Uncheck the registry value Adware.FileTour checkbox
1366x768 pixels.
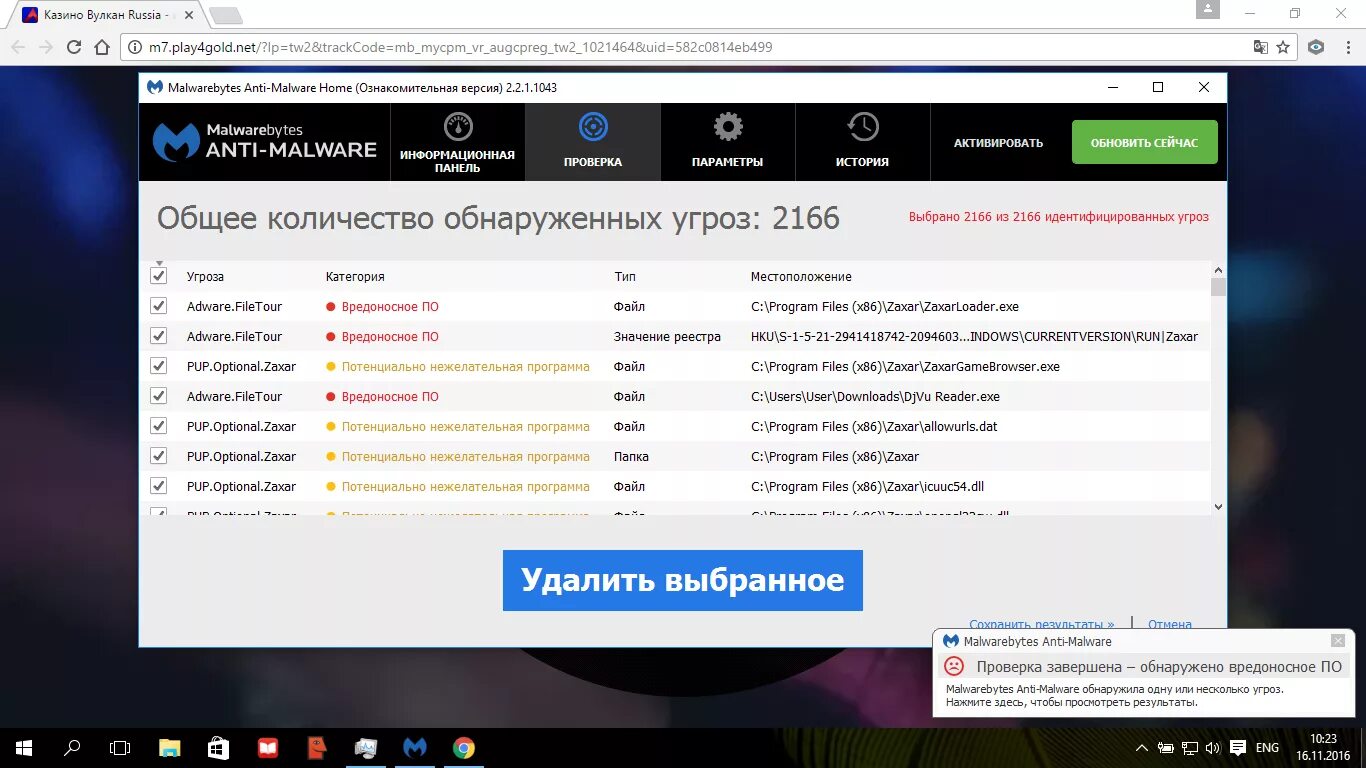(x=158, y=336)
